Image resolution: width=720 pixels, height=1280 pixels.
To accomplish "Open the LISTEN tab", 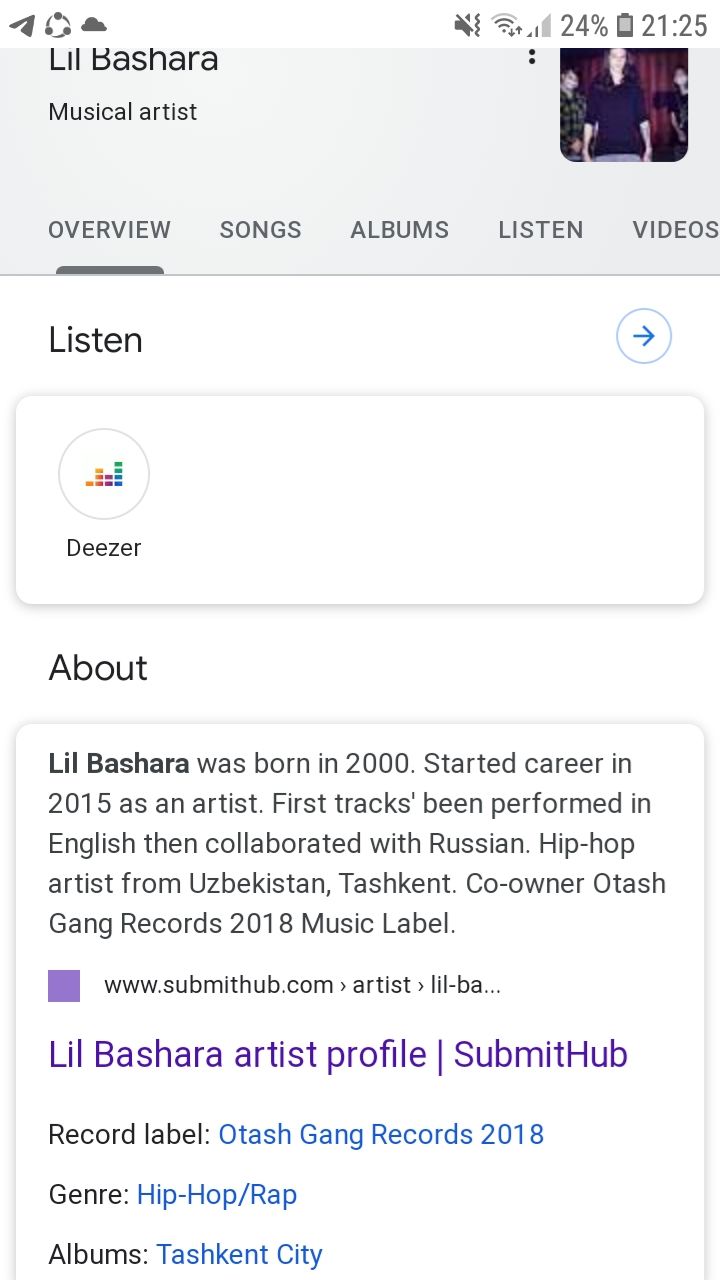I will (x=541, y=230).
